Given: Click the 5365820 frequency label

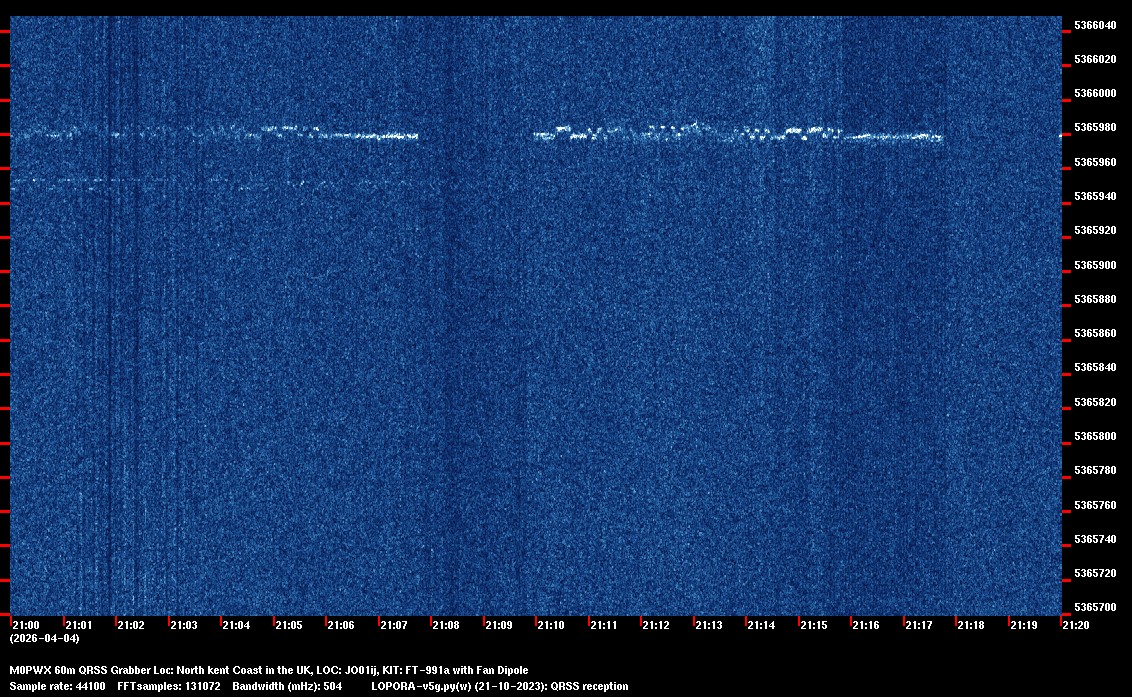Looking at the screenshot, I should [x=1094, y=402].
